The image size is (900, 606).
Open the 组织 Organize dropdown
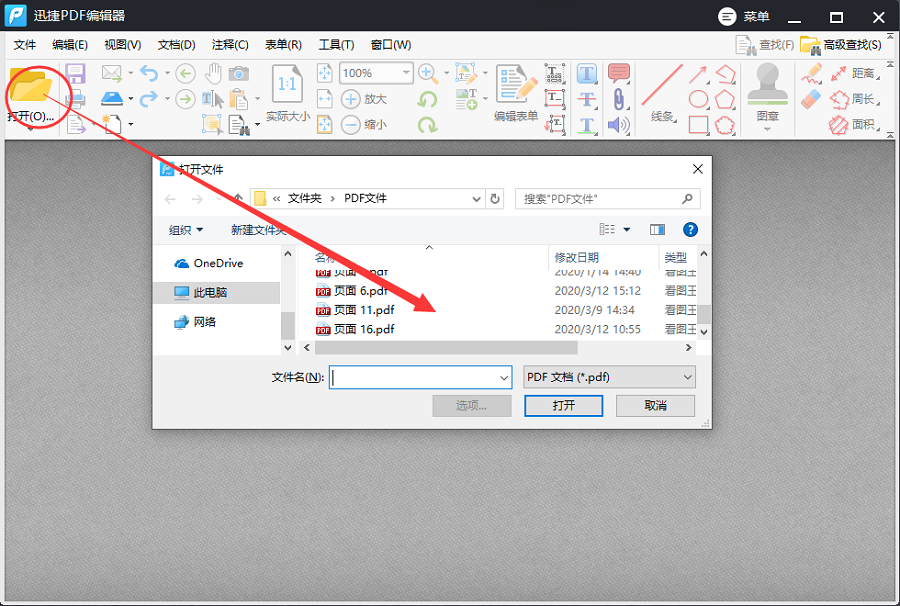(186, 230)
